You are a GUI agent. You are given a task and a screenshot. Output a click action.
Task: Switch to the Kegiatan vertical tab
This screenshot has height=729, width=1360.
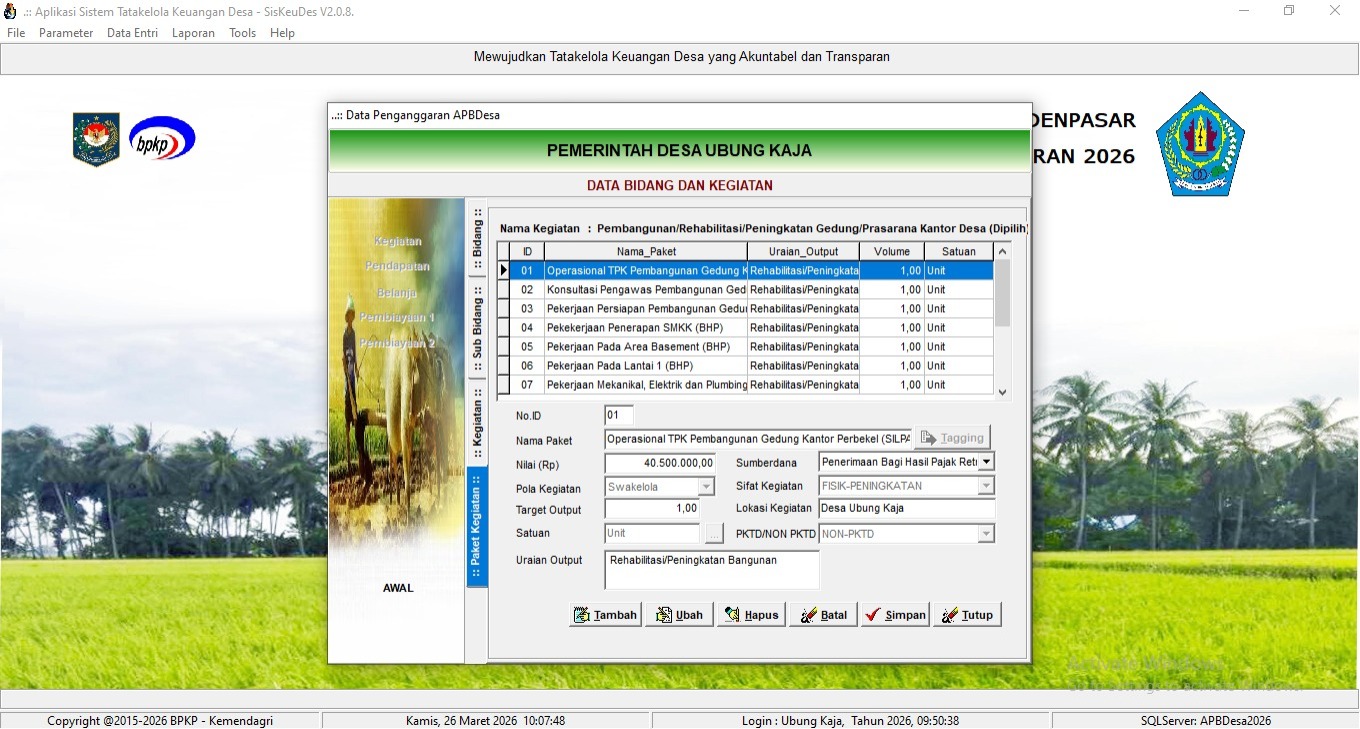click(477, 422)
